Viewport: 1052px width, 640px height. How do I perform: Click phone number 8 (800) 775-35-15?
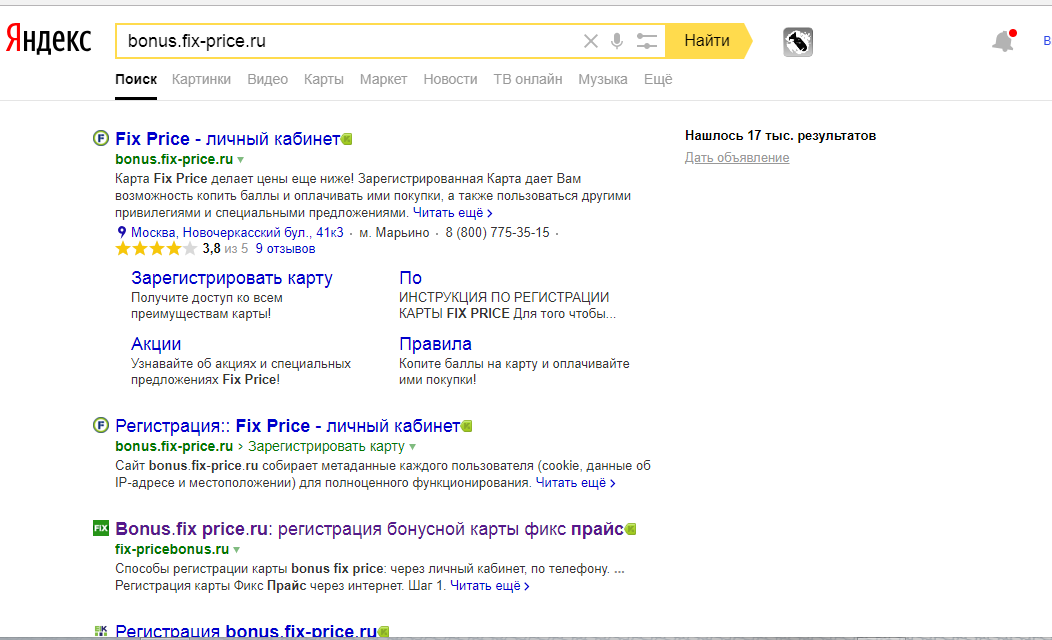click(x=497, y=232)
